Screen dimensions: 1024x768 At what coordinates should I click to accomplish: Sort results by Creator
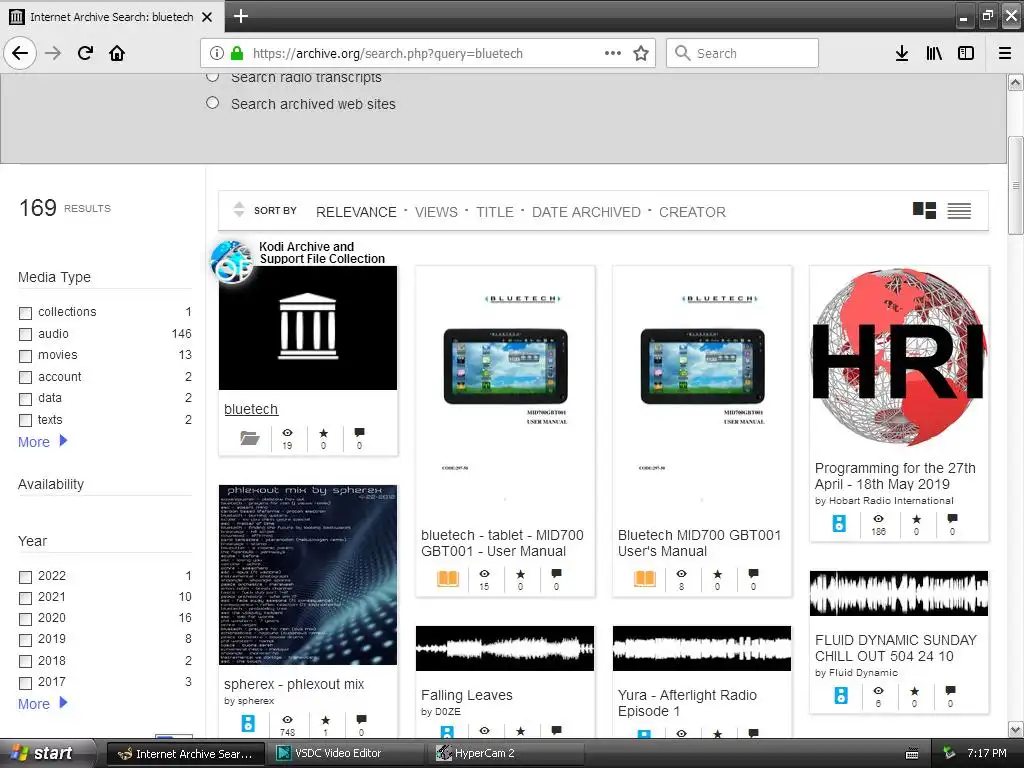coord(692,212)
